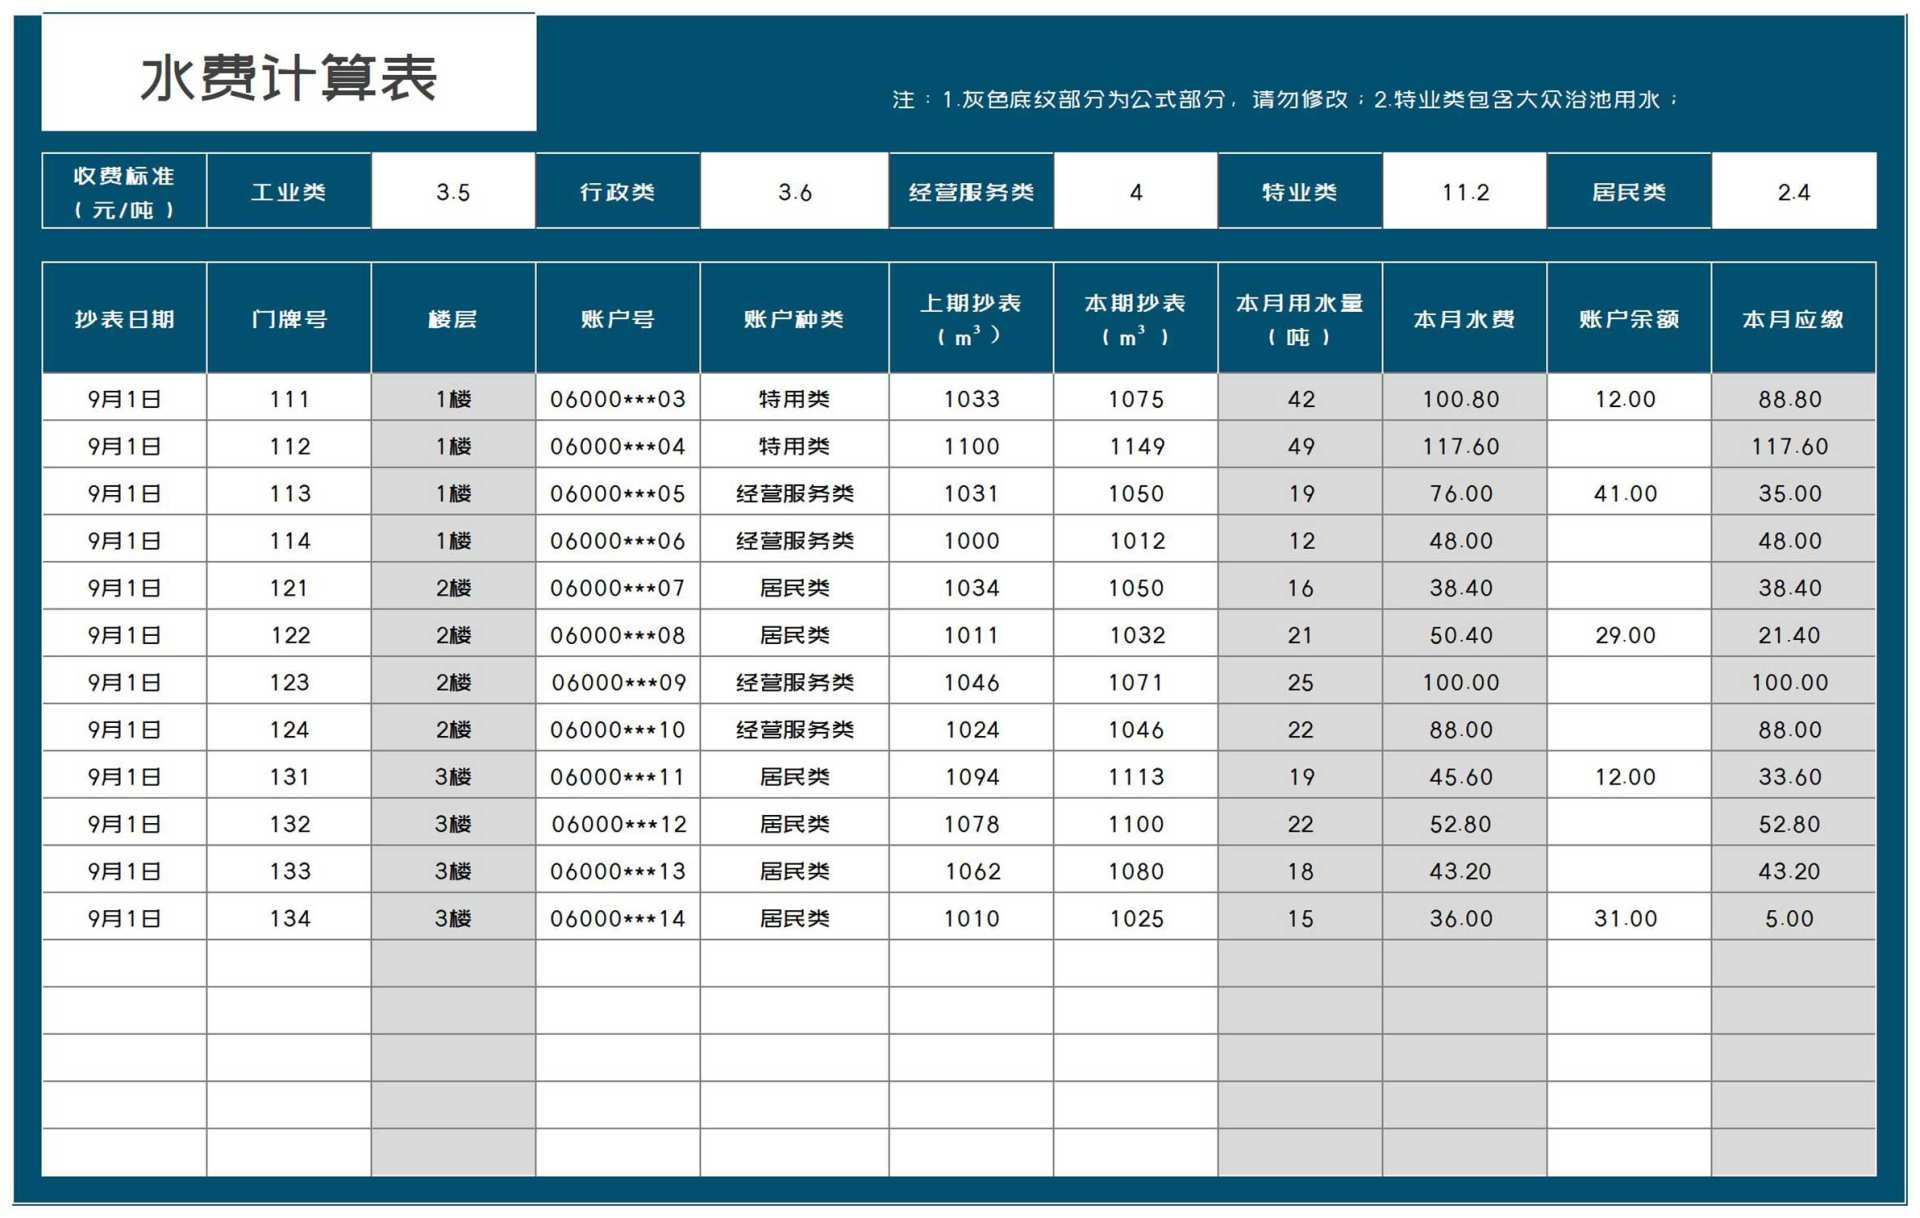
Task: Click the 本月用水量 value 42
Action: [x=1299, y=398]
